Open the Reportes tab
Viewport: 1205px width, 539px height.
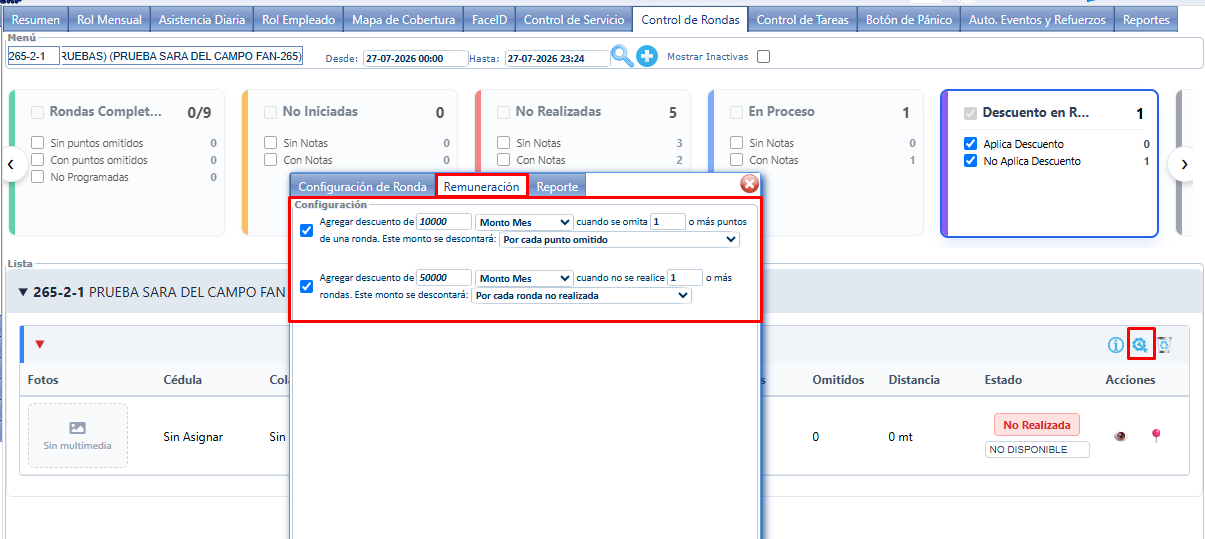[x=1146, y=19]
